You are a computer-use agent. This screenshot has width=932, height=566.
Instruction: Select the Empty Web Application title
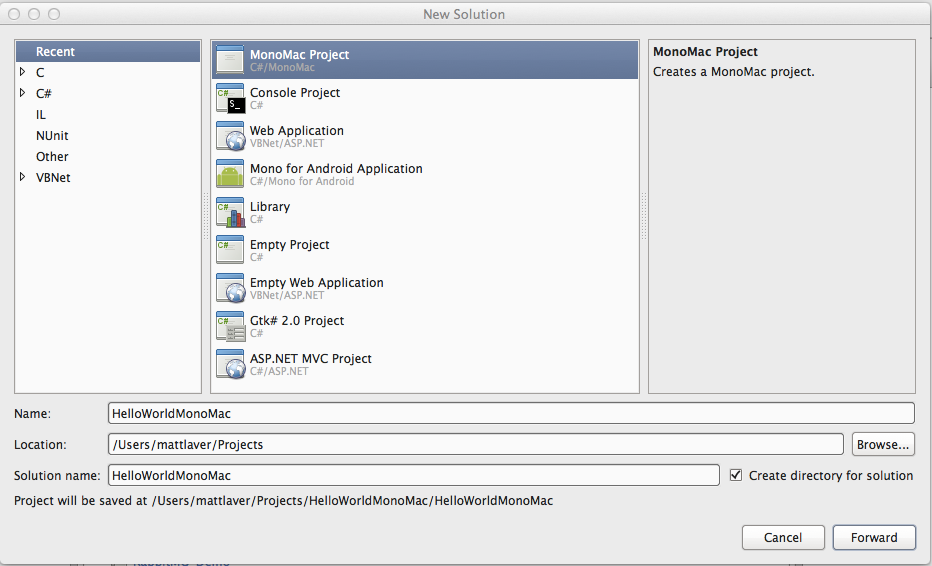[316, 282]
